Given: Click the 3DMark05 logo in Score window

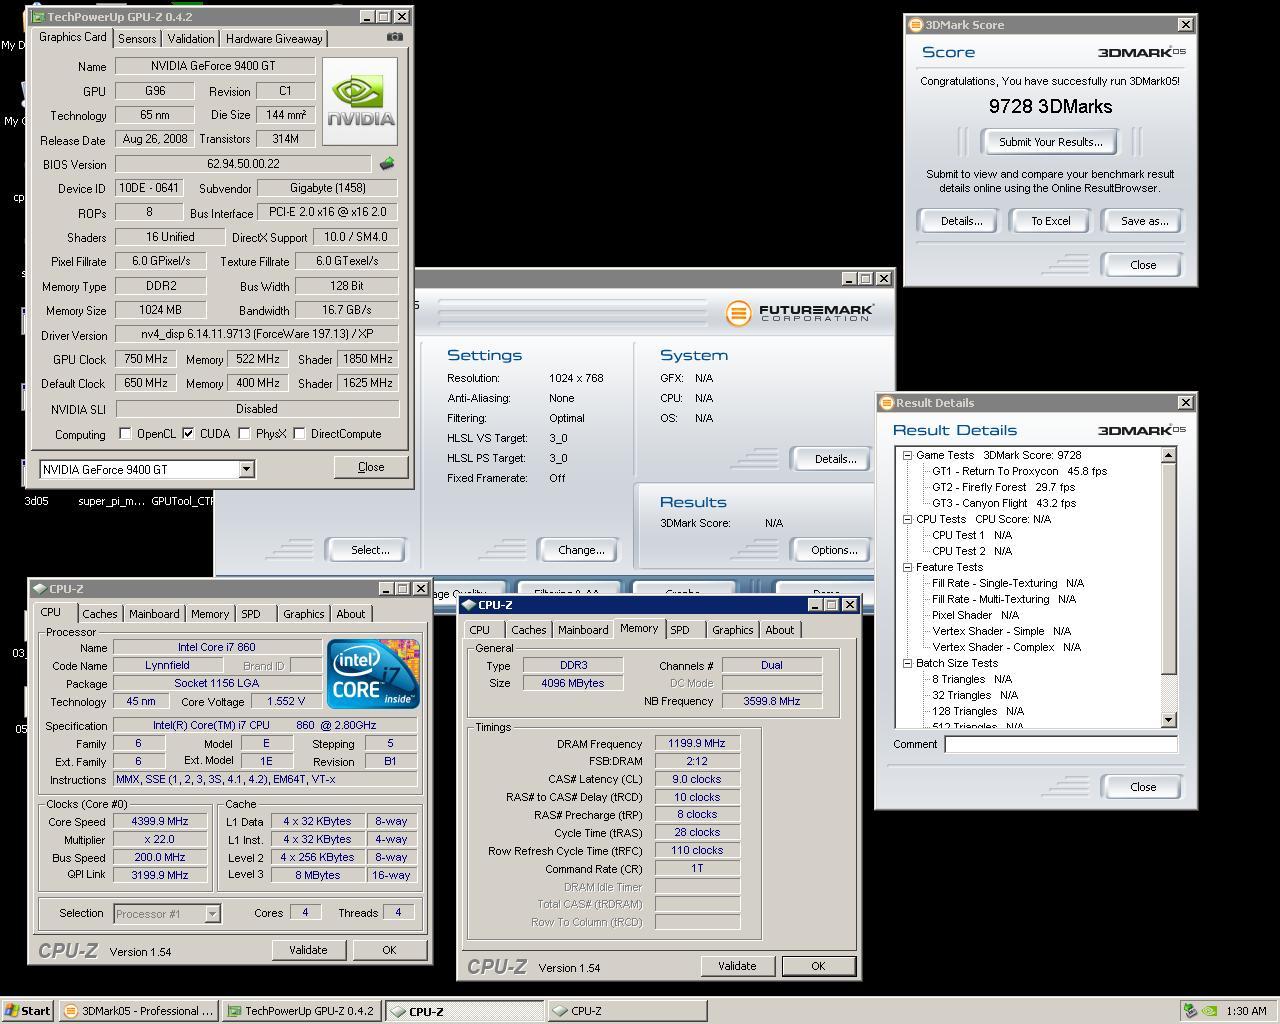Looking at the screenshot, I should coord(1142,52).
